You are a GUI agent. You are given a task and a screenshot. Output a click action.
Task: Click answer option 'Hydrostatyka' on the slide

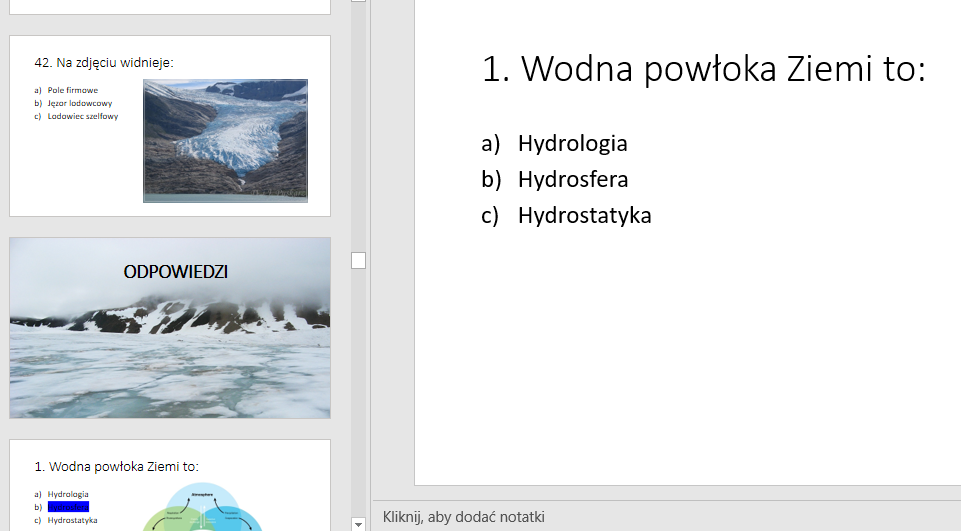584,215
